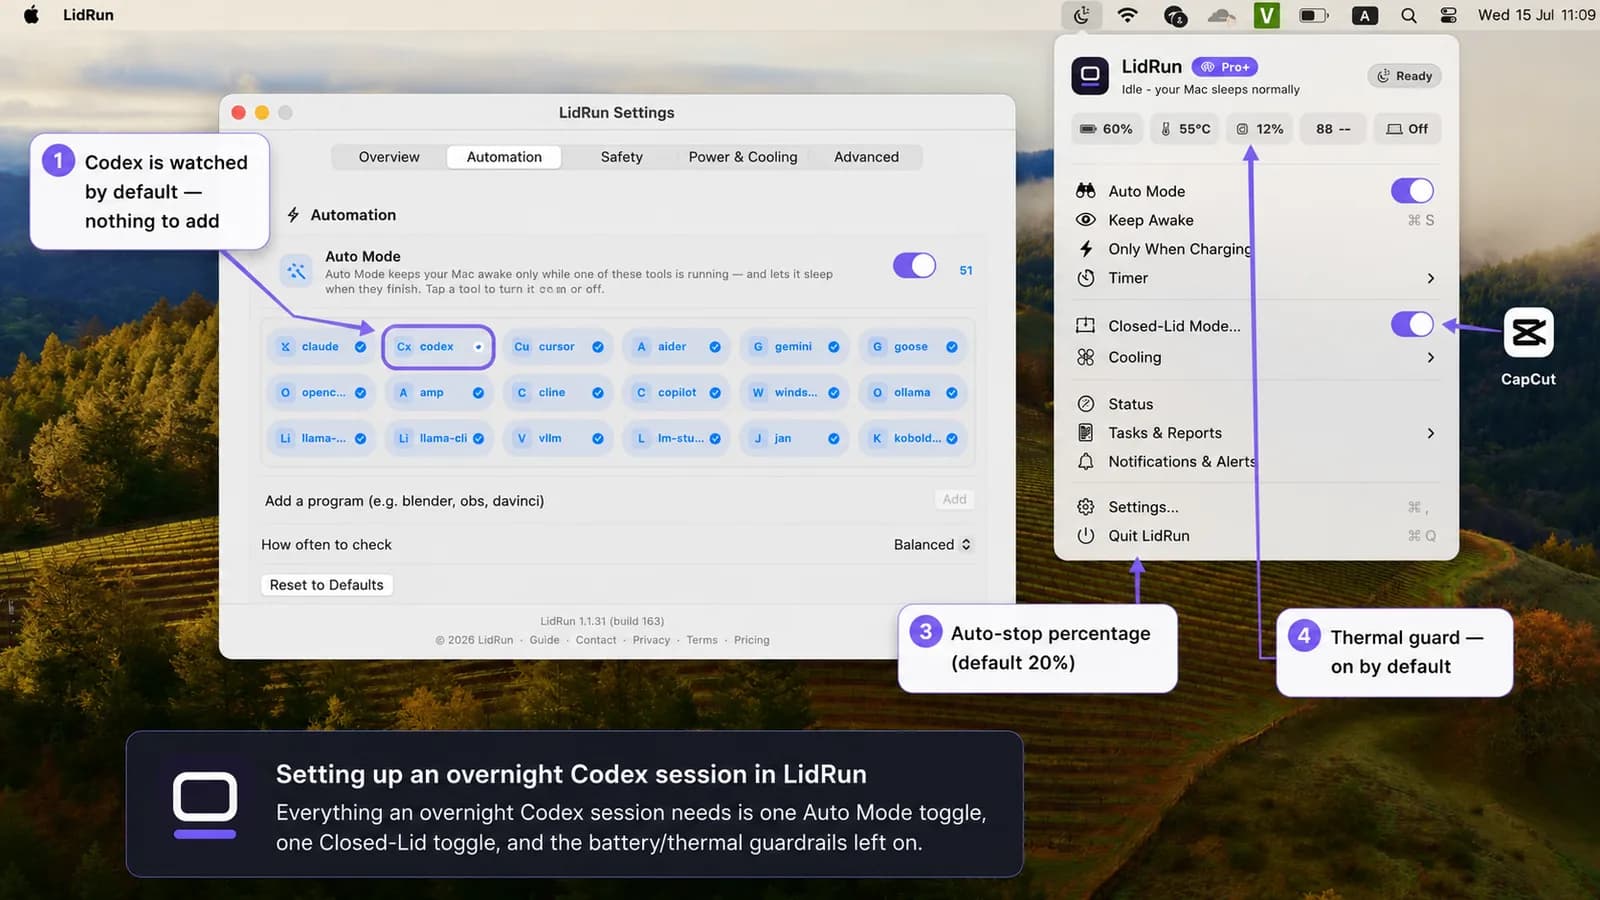Click the report icon beside Tasks & Reports
1600x900 pixels.
tap(1085, 433)
